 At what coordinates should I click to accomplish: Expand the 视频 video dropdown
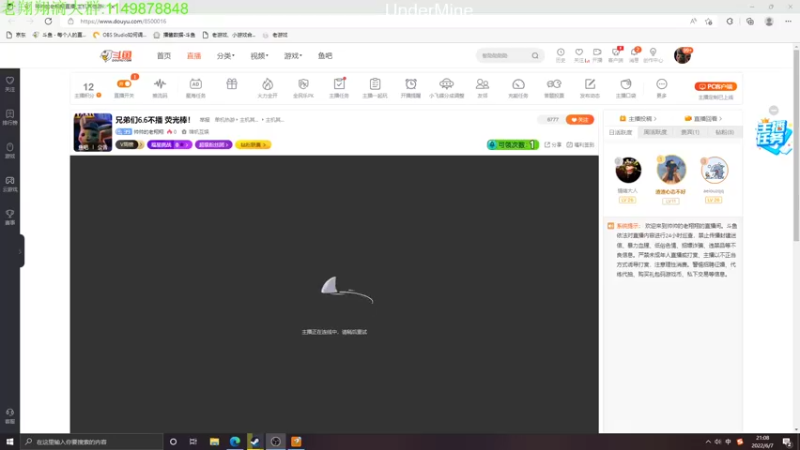(259, 56)
